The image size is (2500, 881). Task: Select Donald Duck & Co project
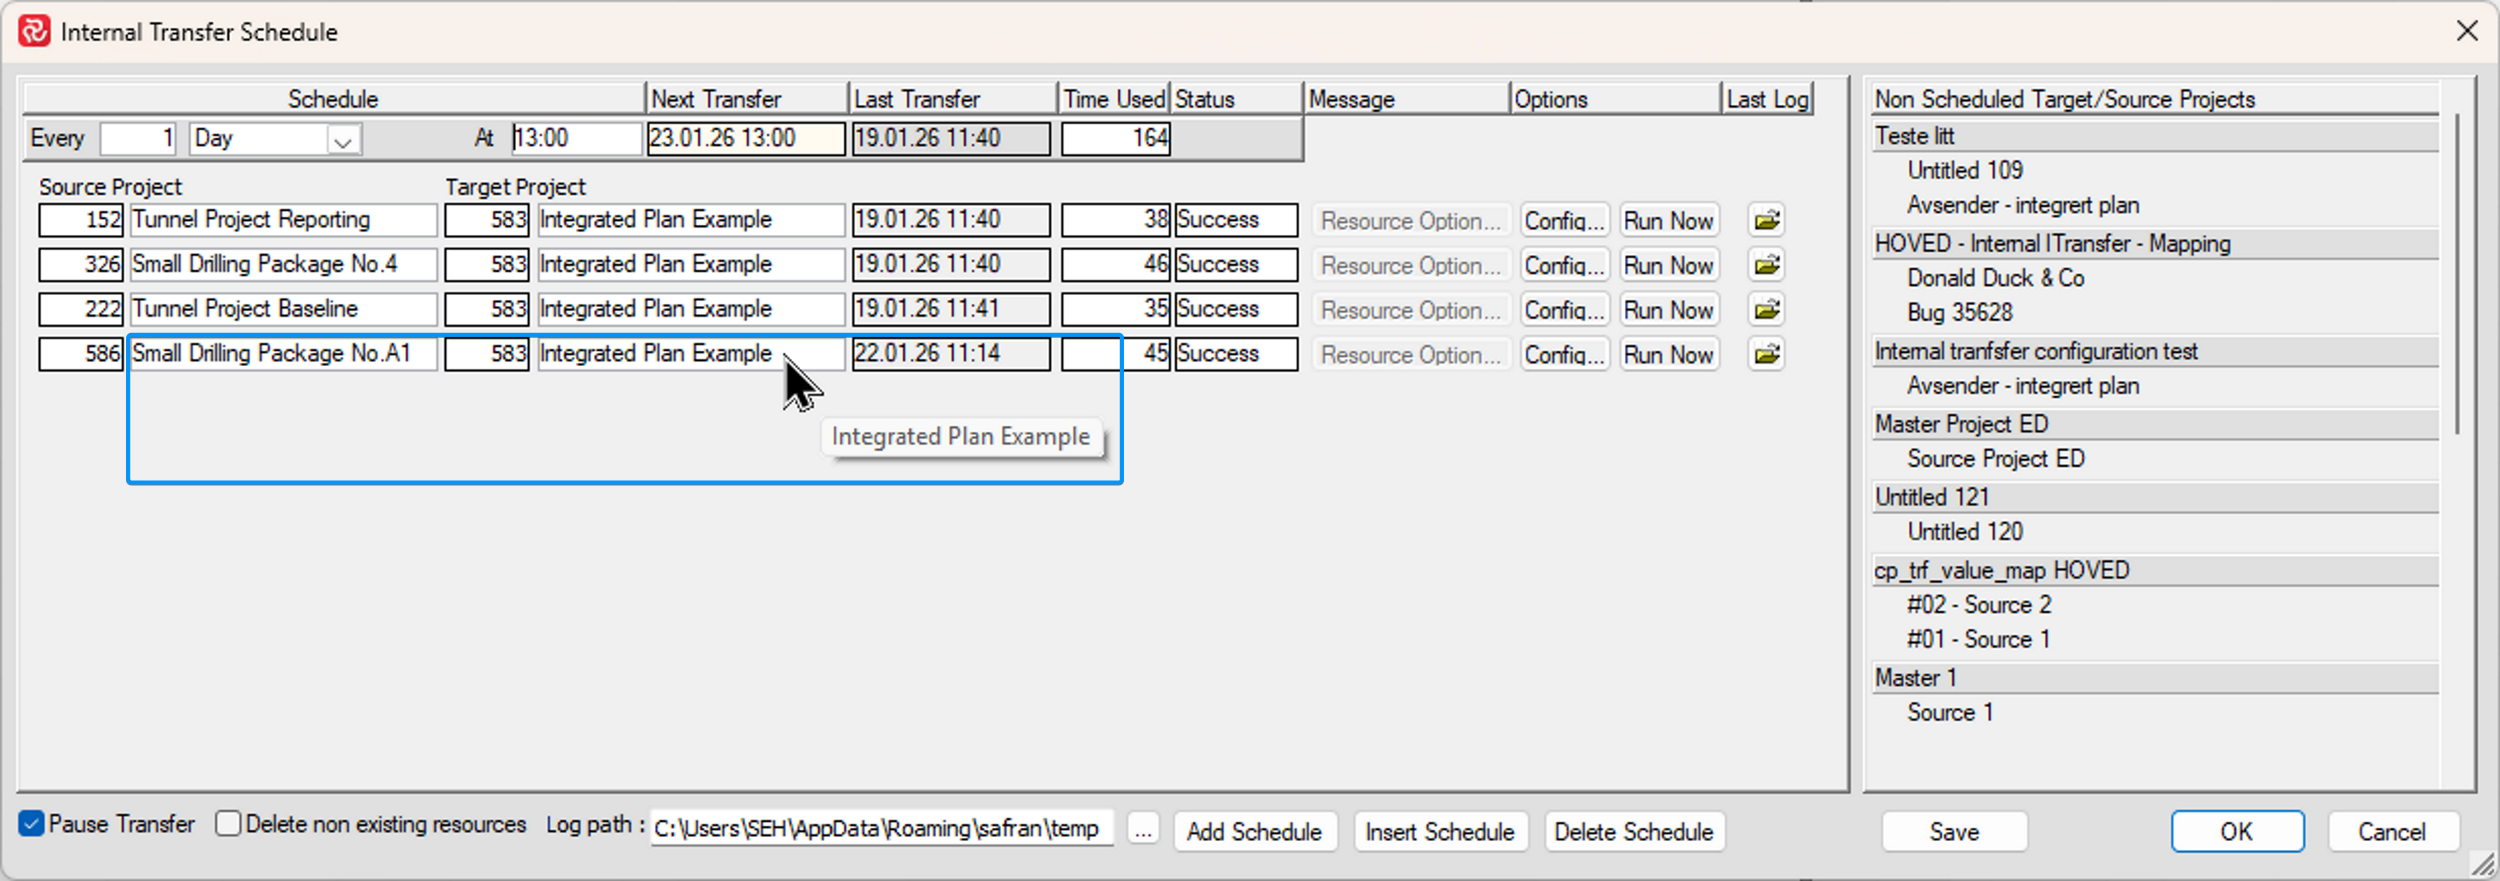coord(1995,278)
